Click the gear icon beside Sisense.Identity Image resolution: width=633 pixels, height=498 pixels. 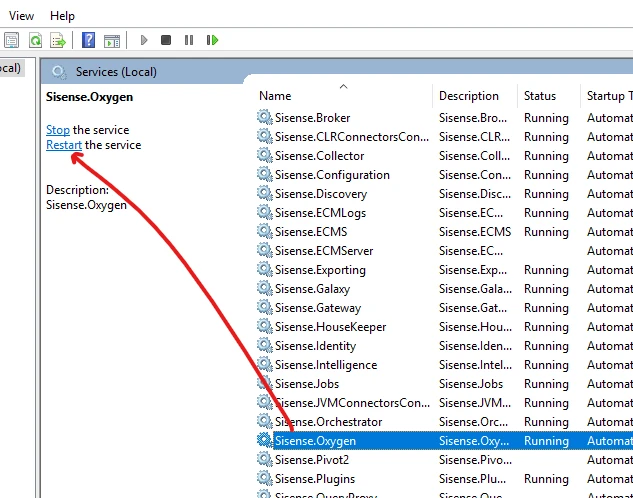[x=264, y=345]
